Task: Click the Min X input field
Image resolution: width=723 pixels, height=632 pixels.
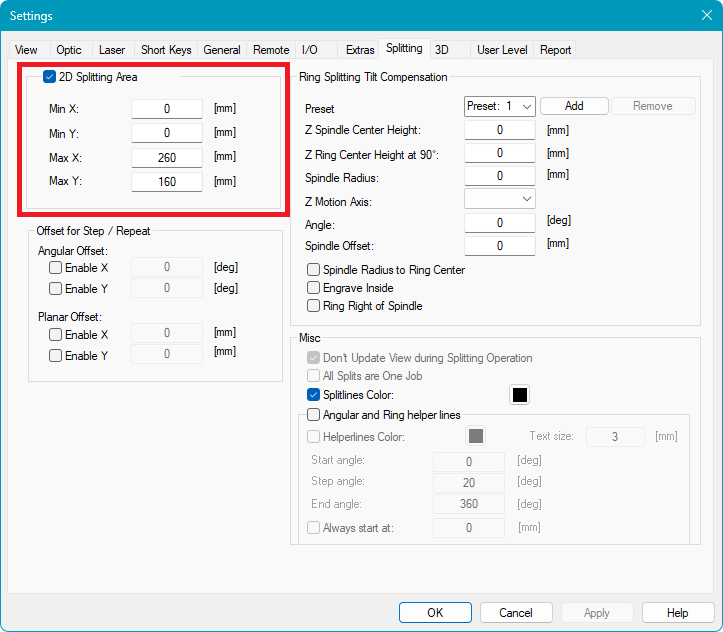Action: (167, 109)
